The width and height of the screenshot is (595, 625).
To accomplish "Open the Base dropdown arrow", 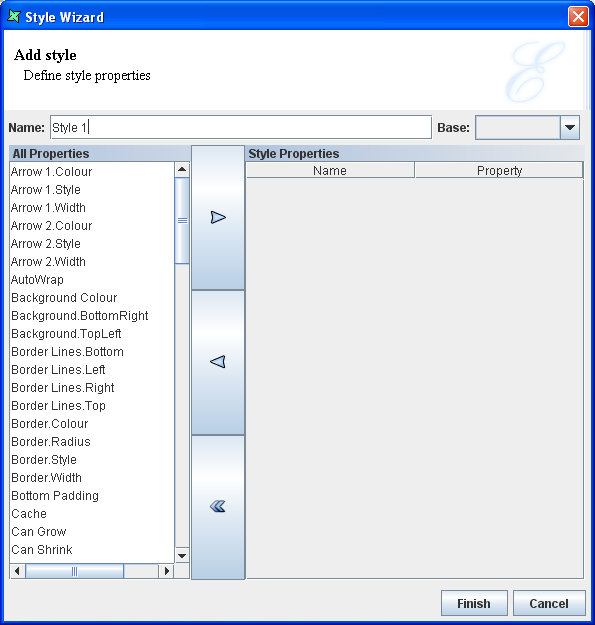I will click(570, 128).
